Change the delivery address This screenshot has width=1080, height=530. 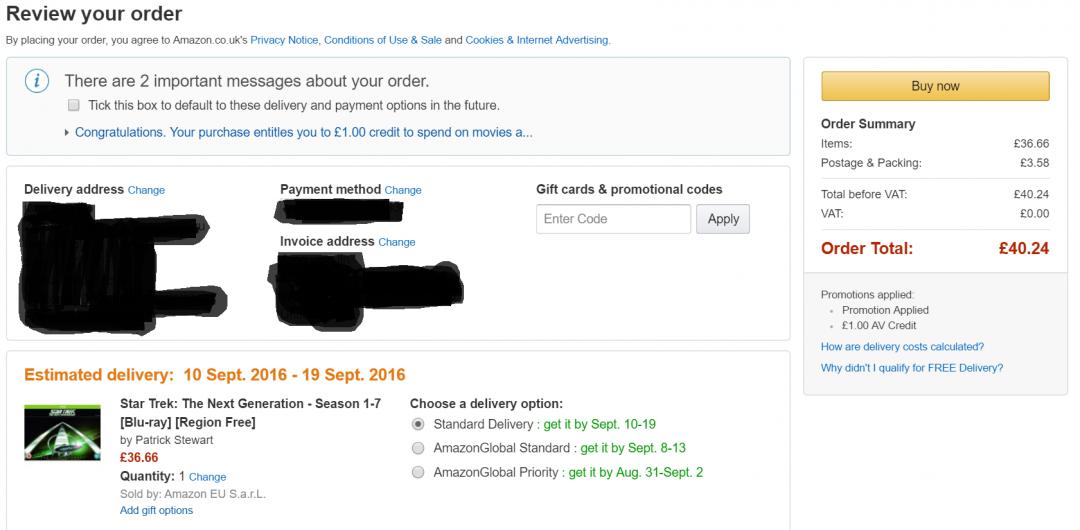tap(146, 190)
